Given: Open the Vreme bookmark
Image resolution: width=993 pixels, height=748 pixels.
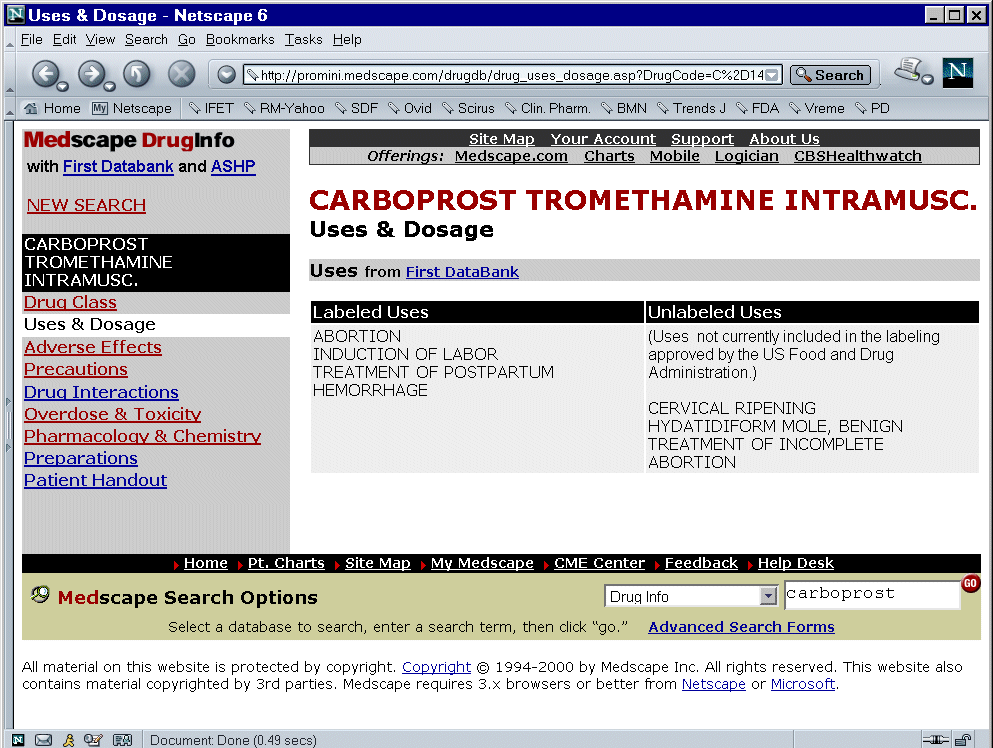Looking at the screenshot, I should [817, 108].
